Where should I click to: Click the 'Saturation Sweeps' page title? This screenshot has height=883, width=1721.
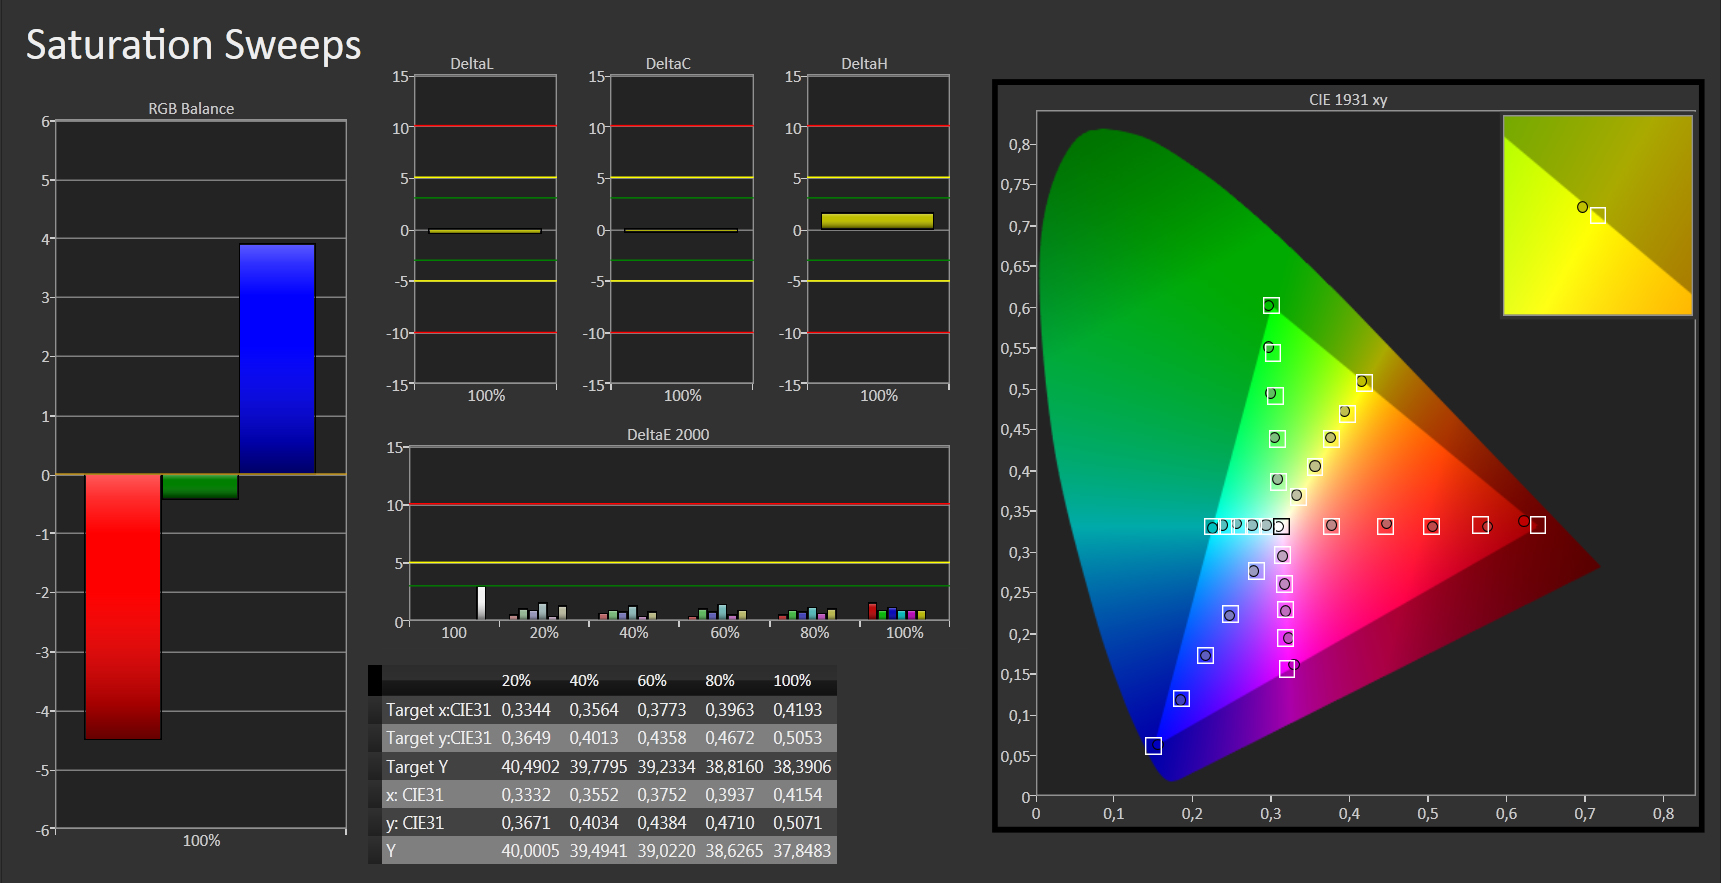[x=194, y=45]
